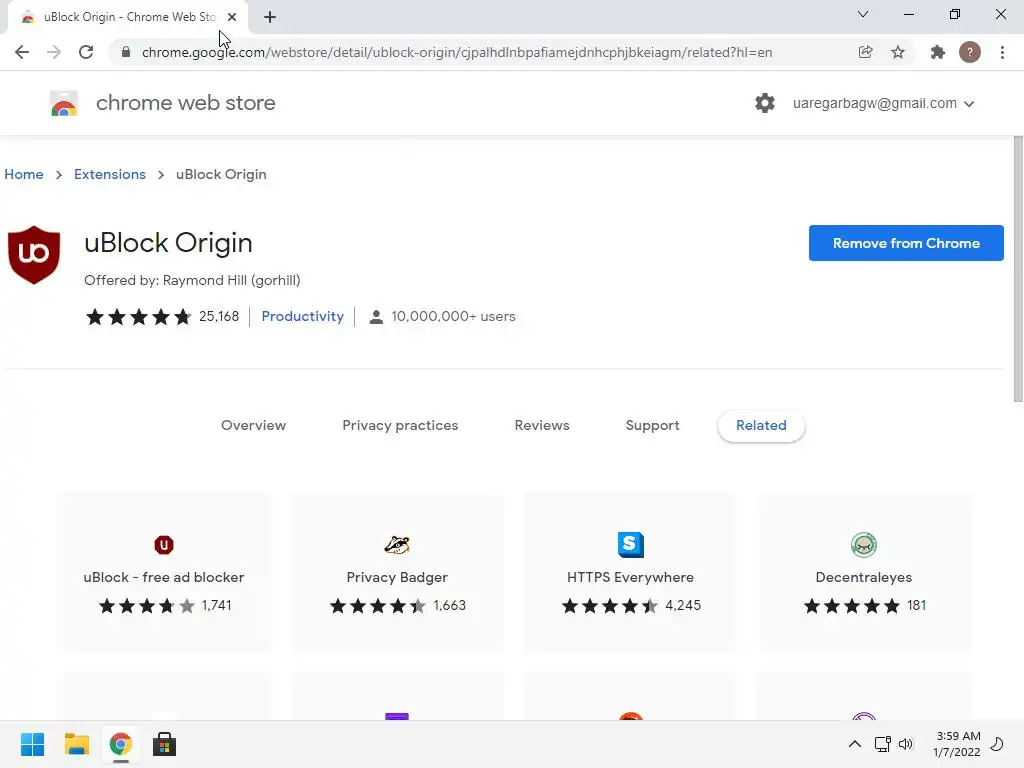Click Chrome icon in taskbar

120,744
